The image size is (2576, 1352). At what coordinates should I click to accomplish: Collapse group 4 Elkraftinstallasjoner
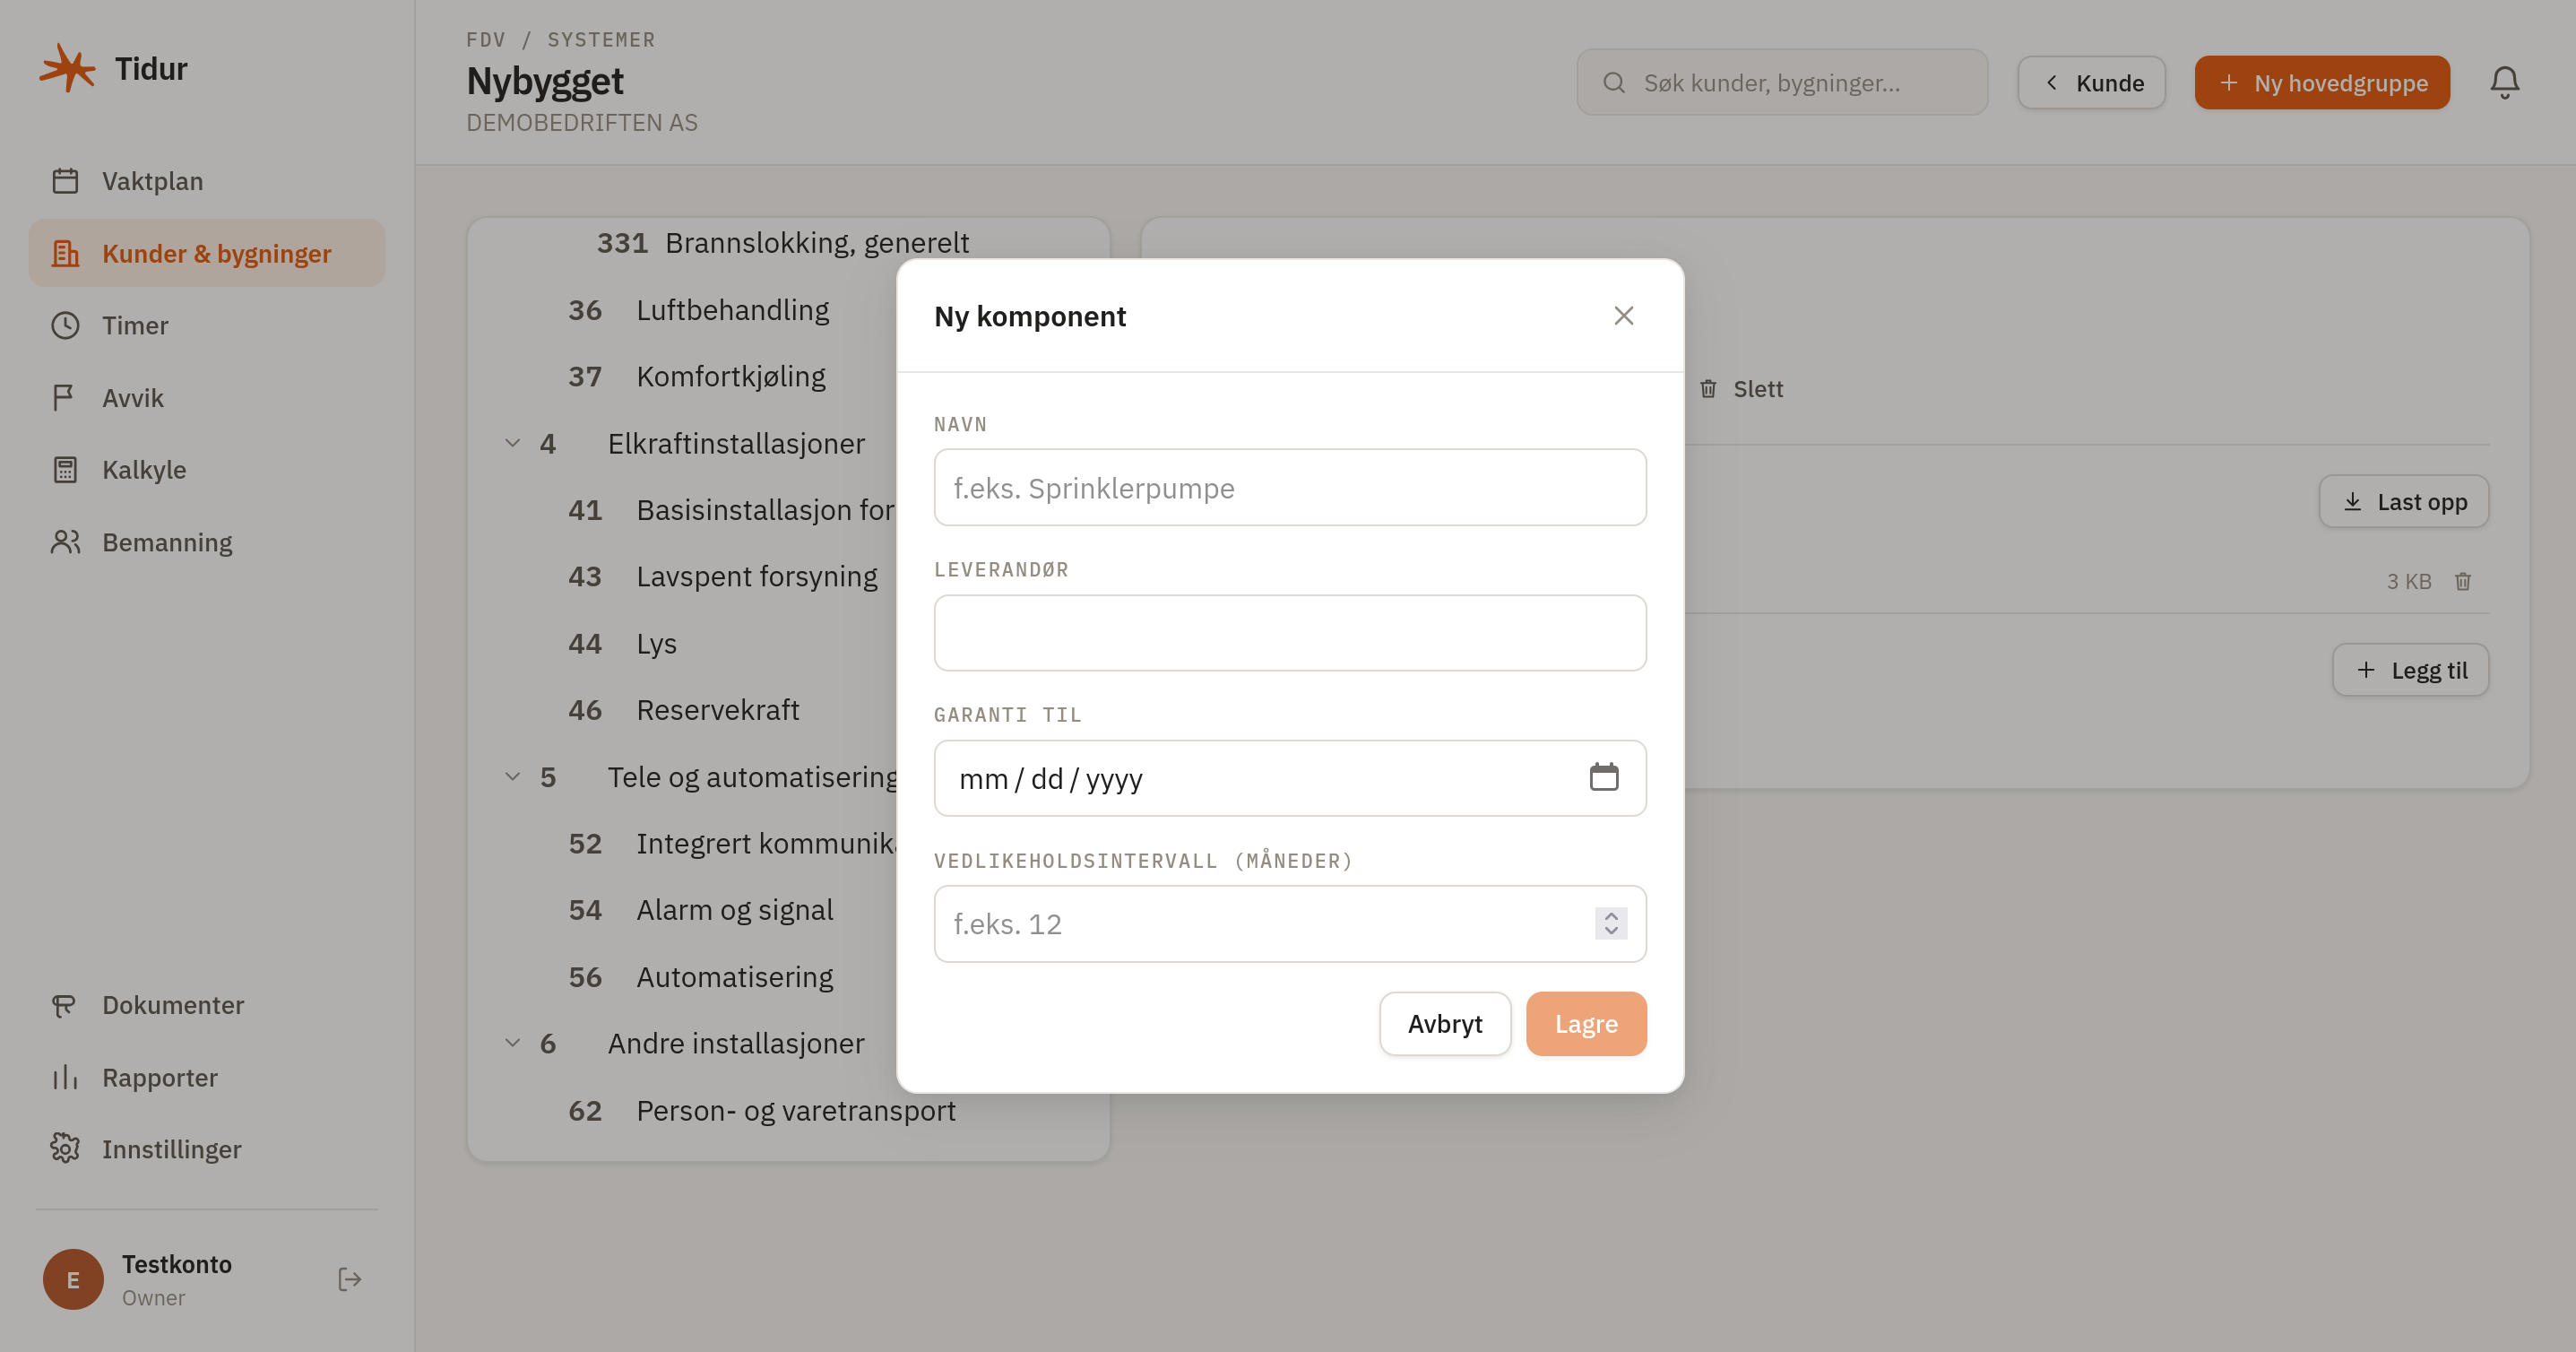[x=512, y=442]
